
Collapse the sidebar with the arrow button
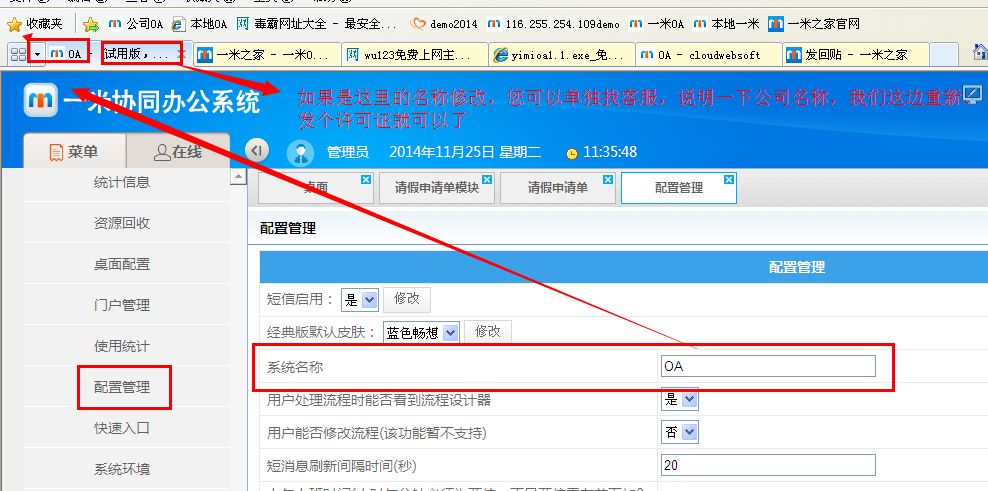pos(256,150)
